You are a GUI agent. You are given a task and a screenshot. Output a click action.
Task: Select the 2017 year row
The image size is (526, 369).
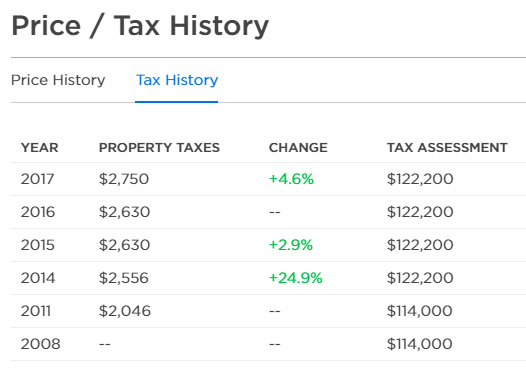tap(268, 179)
